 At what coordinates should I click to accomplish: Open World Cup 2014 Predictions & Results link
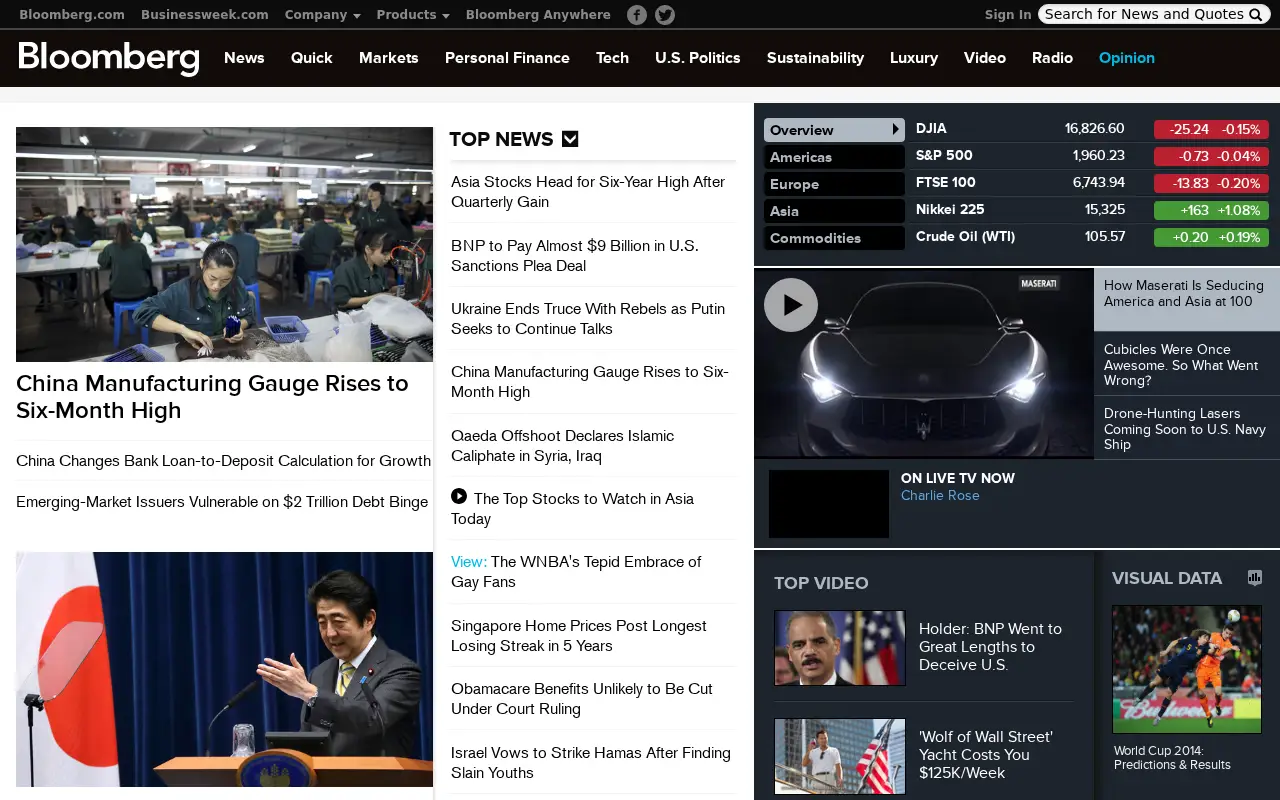coord(1172,758)
